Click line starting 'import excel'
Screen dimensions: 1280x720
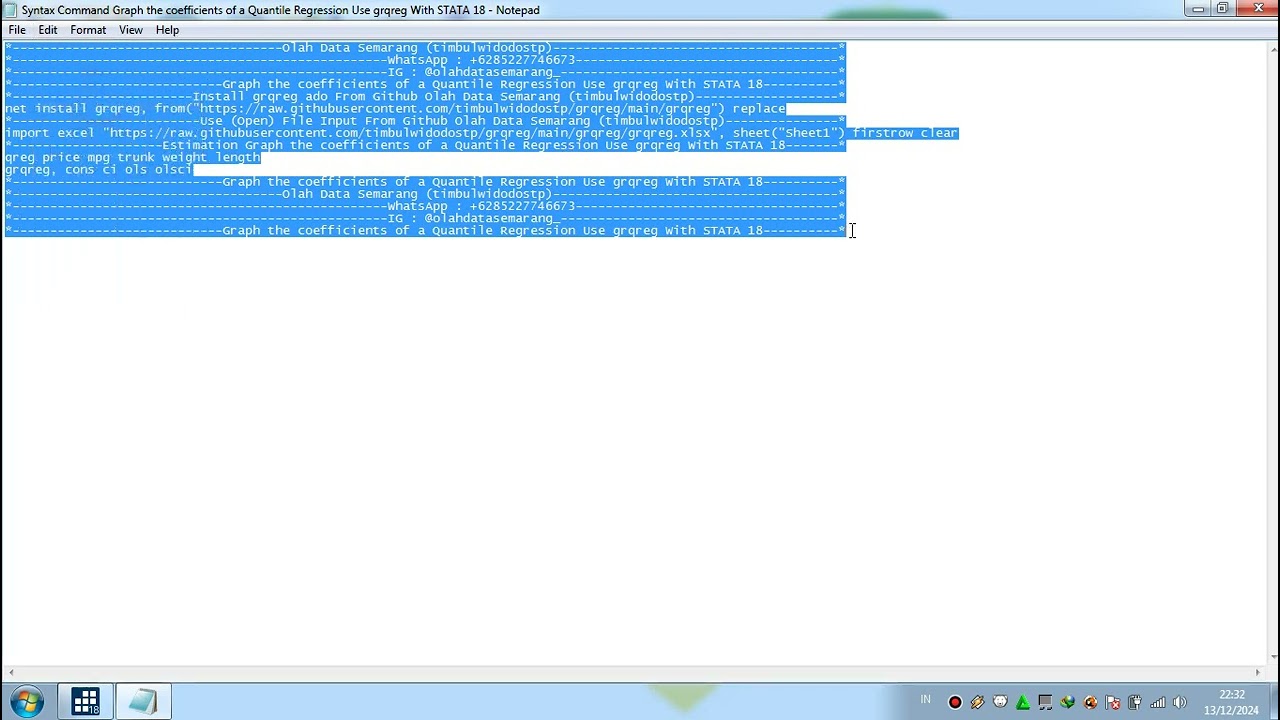pos(481,133)
